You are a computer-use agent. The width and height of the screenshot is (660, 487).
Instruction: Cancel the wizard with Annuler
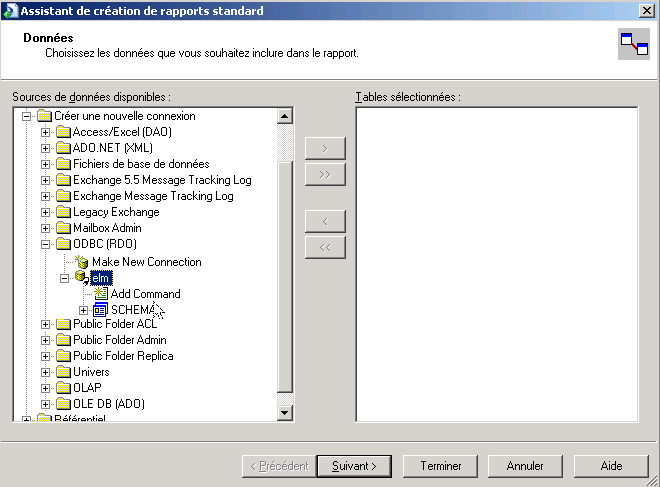coord(525,466)
